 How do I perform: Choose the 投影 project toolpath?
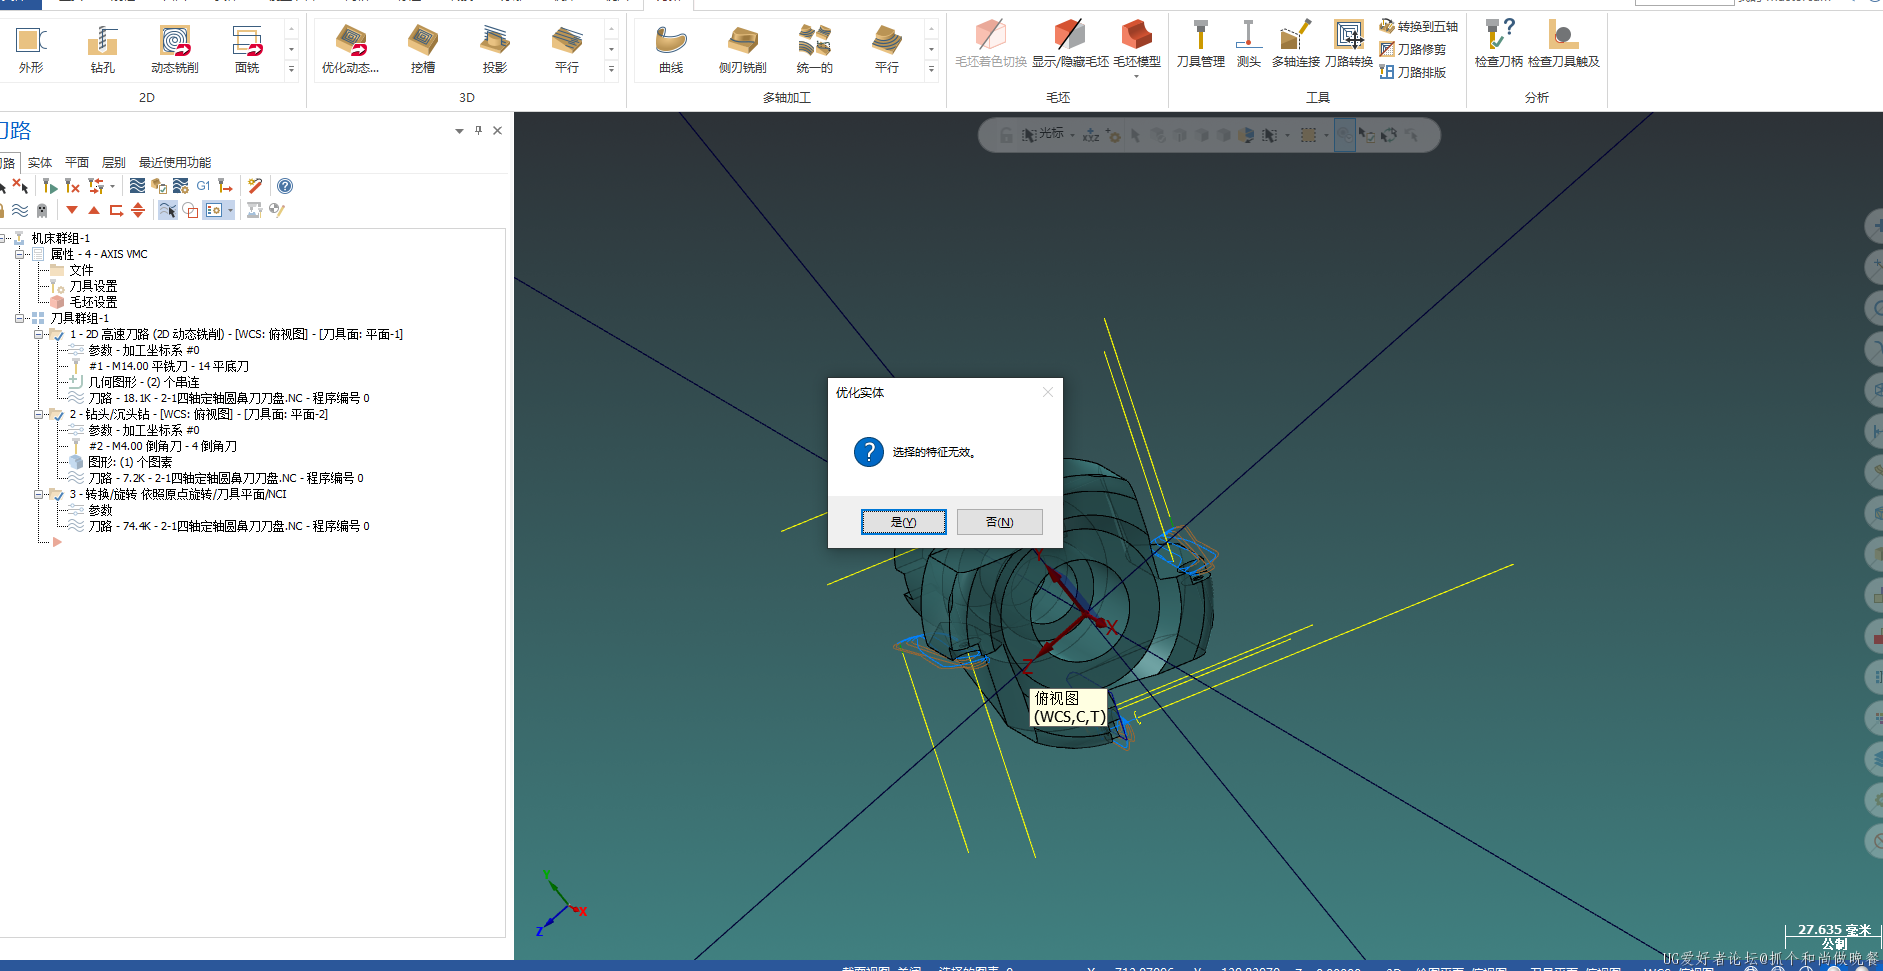click(x=495, y=49)
